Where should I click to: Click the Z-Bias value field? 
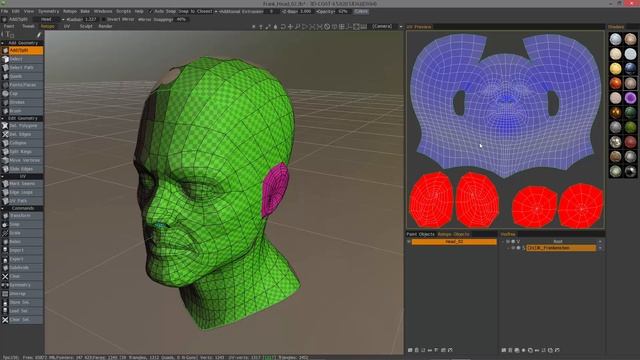pos(306,11)
